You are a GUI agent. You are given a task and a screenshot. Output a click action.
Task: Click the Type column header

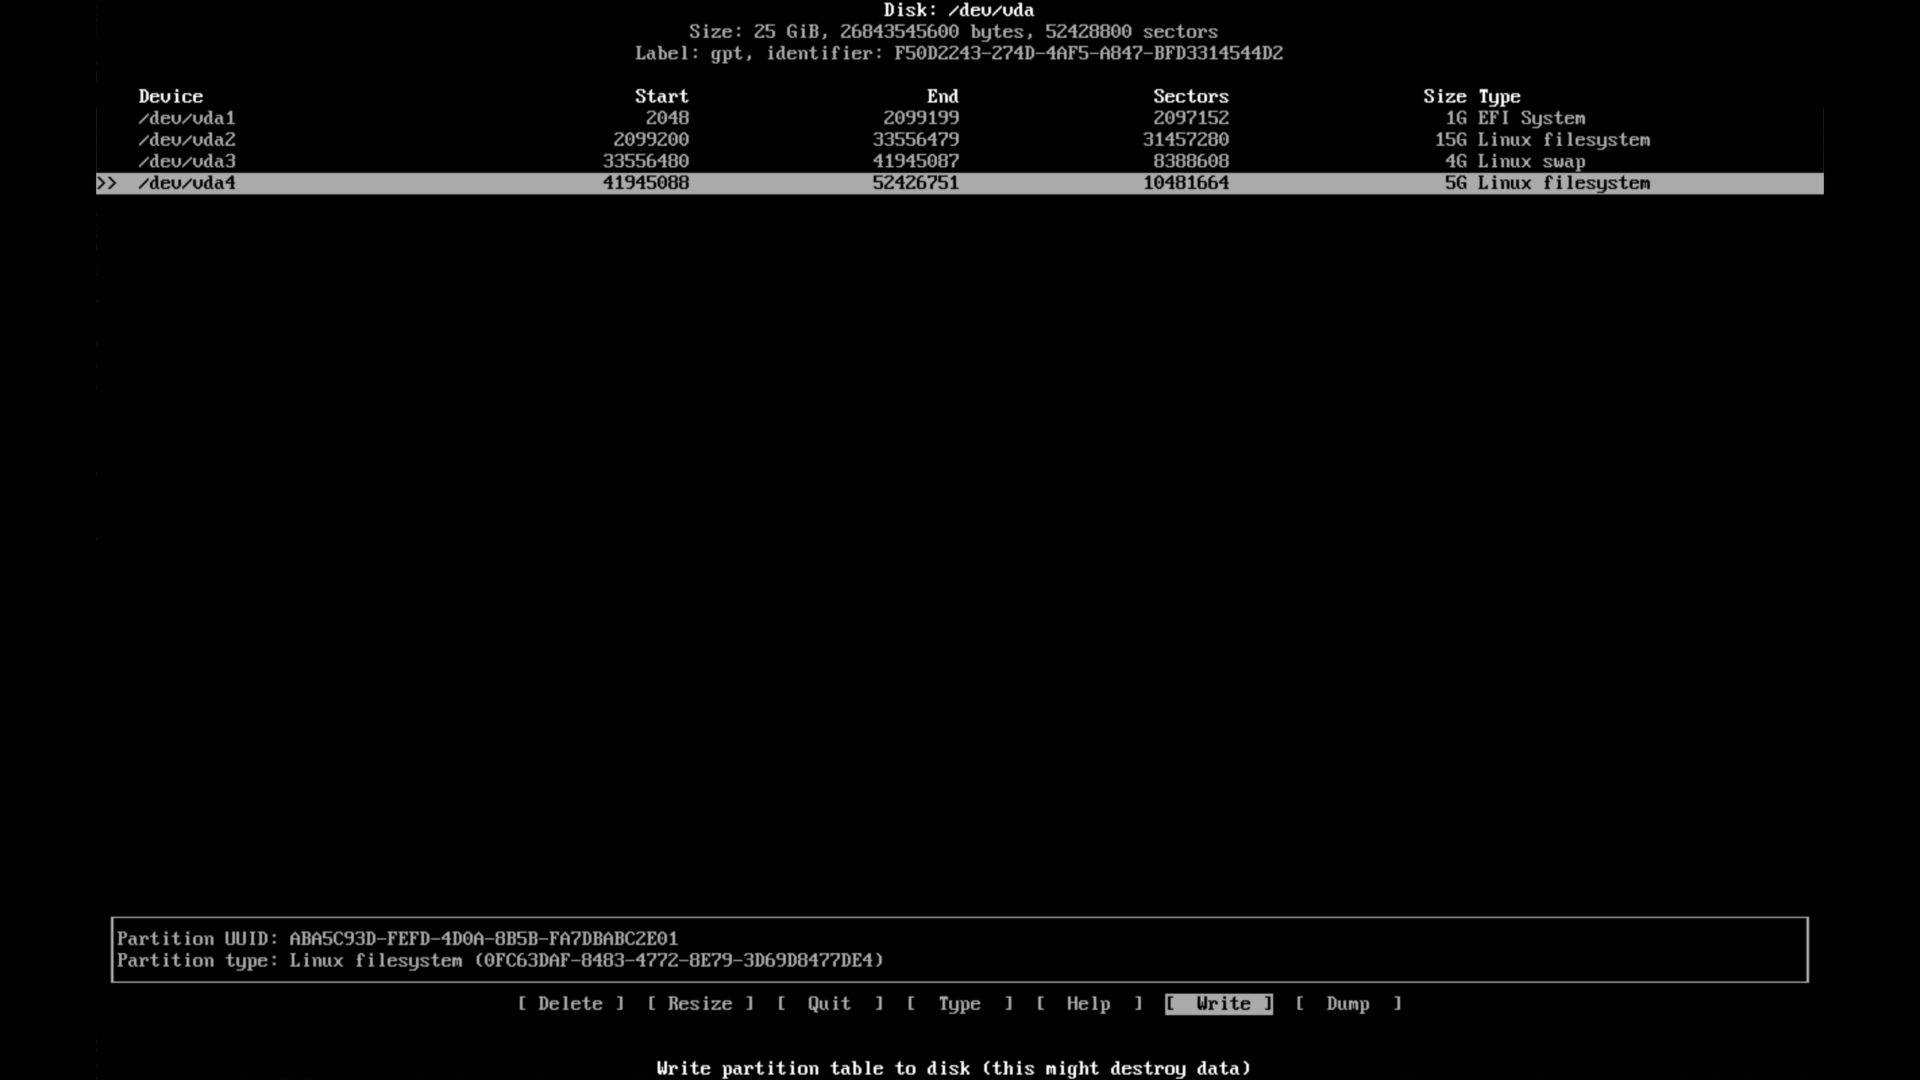1500,96
